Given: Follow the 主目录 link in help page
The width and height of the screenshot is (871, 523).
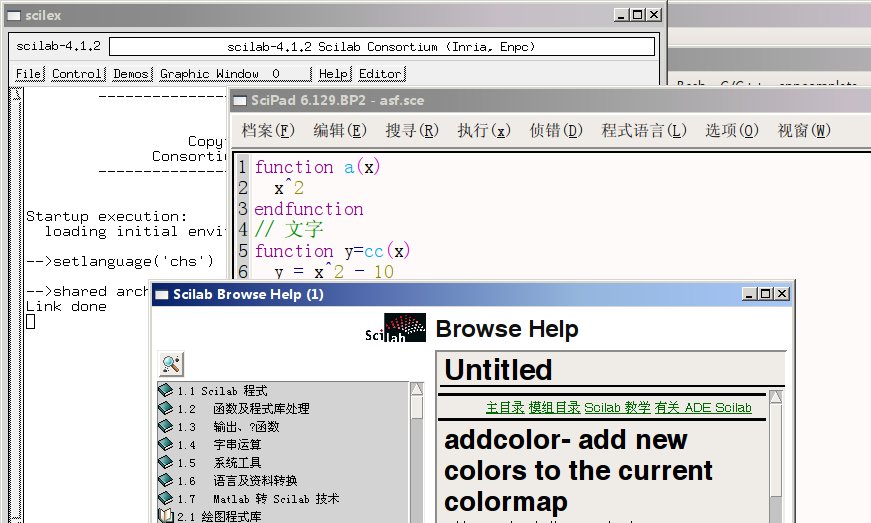Looking at the screenshot, I should pyautogui.click(x=505, y=408).
